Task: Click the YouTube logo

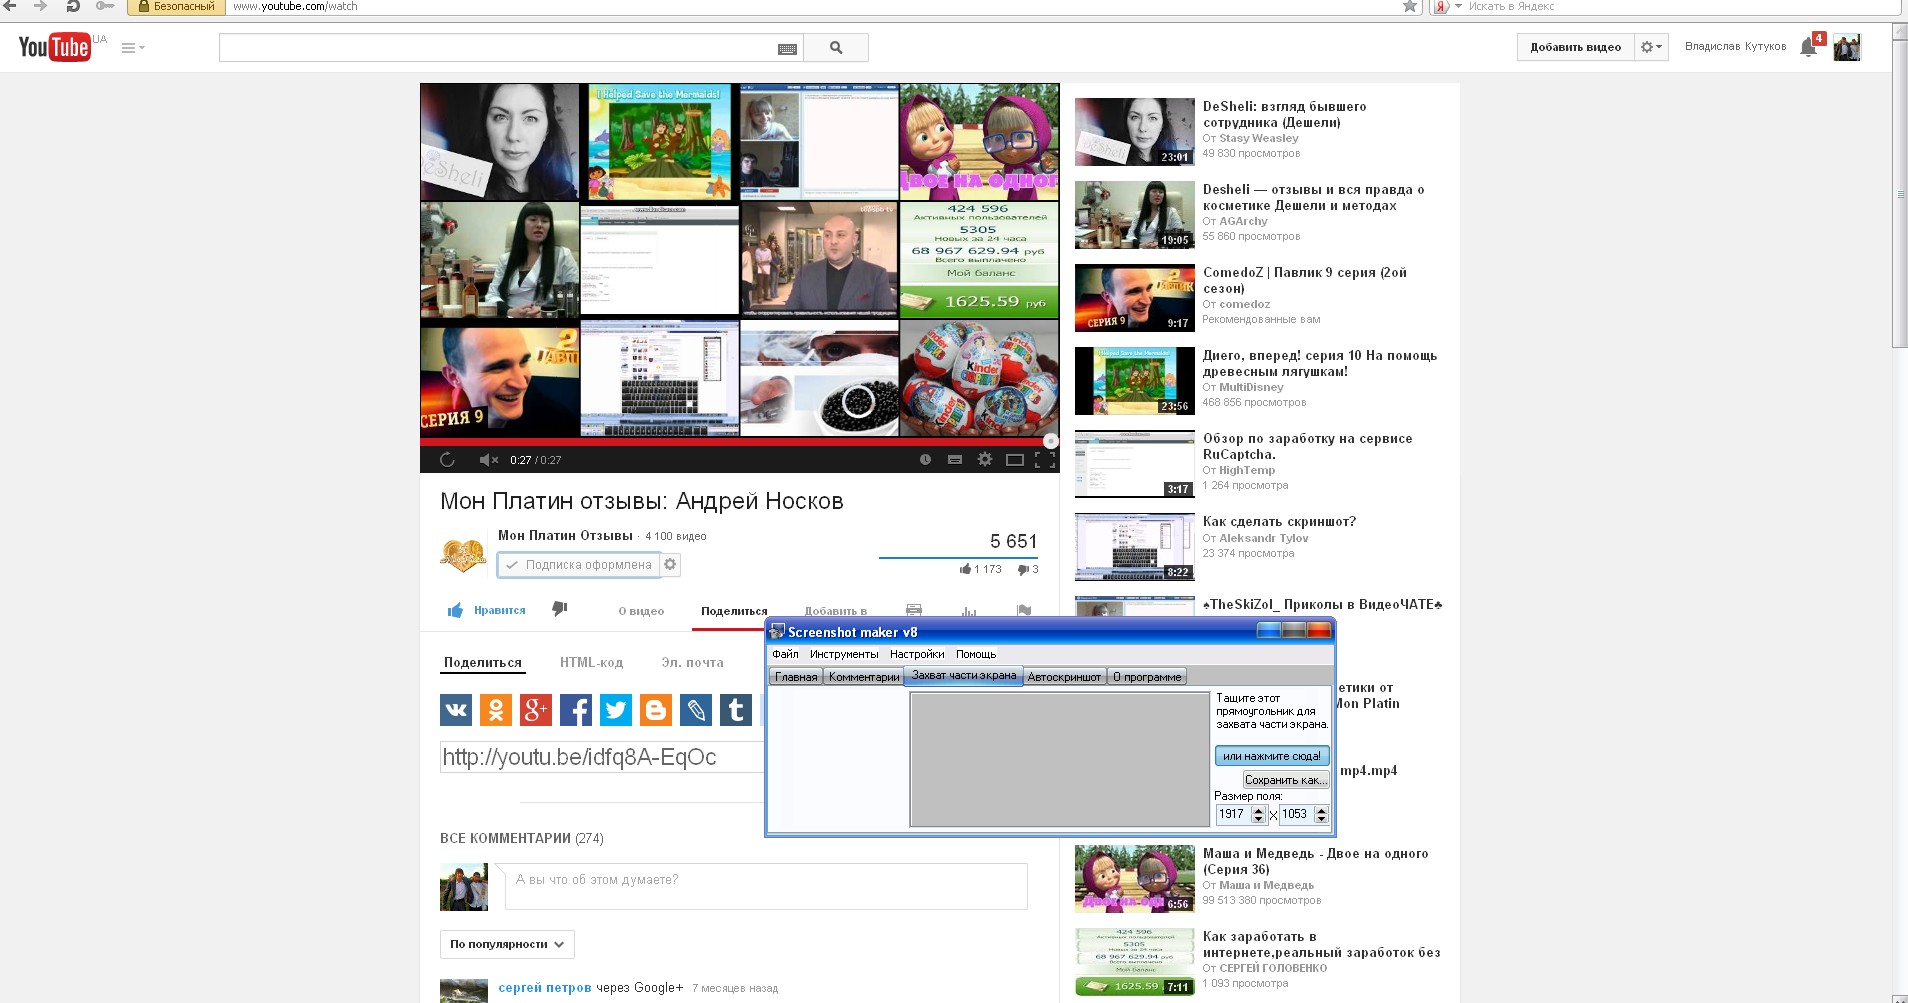Action: tap(55, 47)
